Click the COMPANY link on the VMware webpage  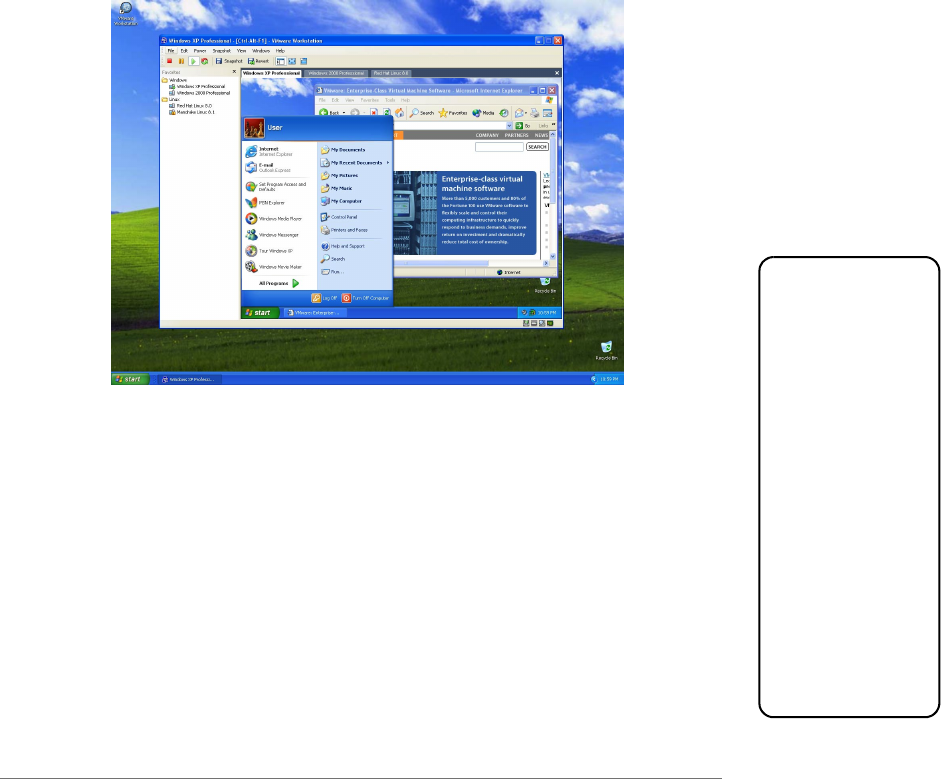(487, 136)
